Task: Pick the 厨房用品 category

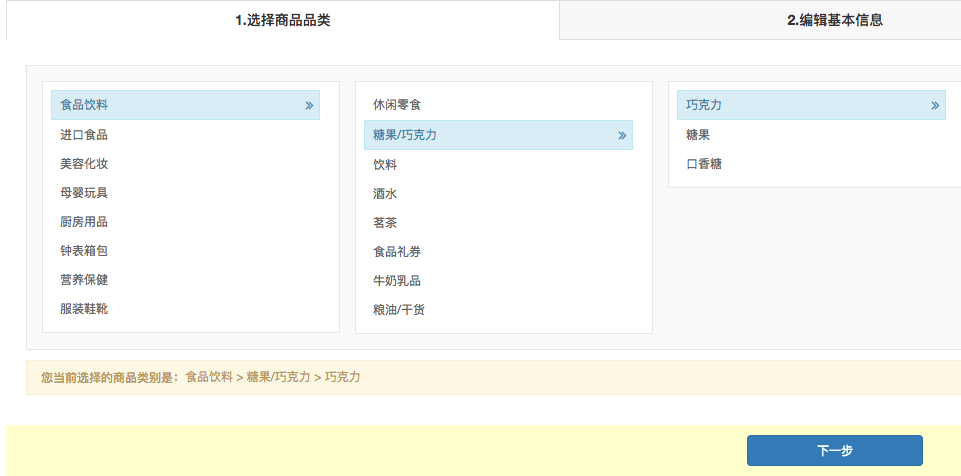Action: click(84, 222)
